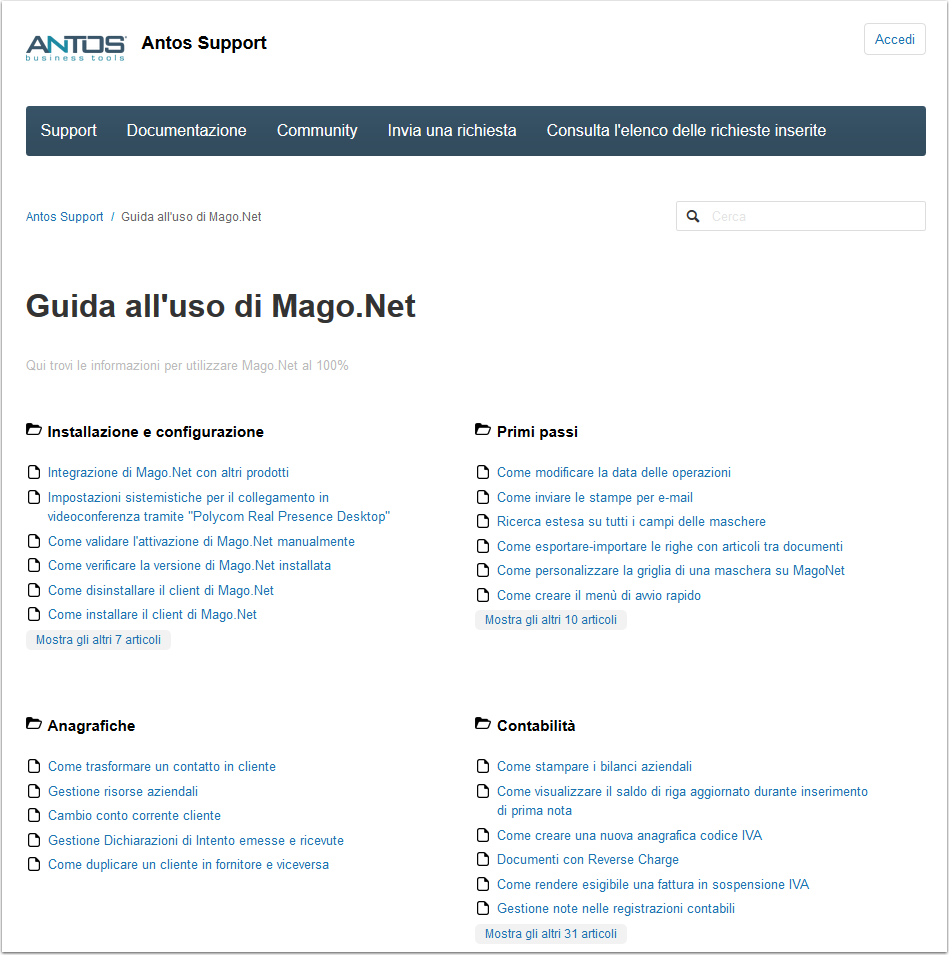The width and height of the screenshot is (949, 955).
Task: Click document icon next to Come inviare le stampe
Action: click(483, 497)
